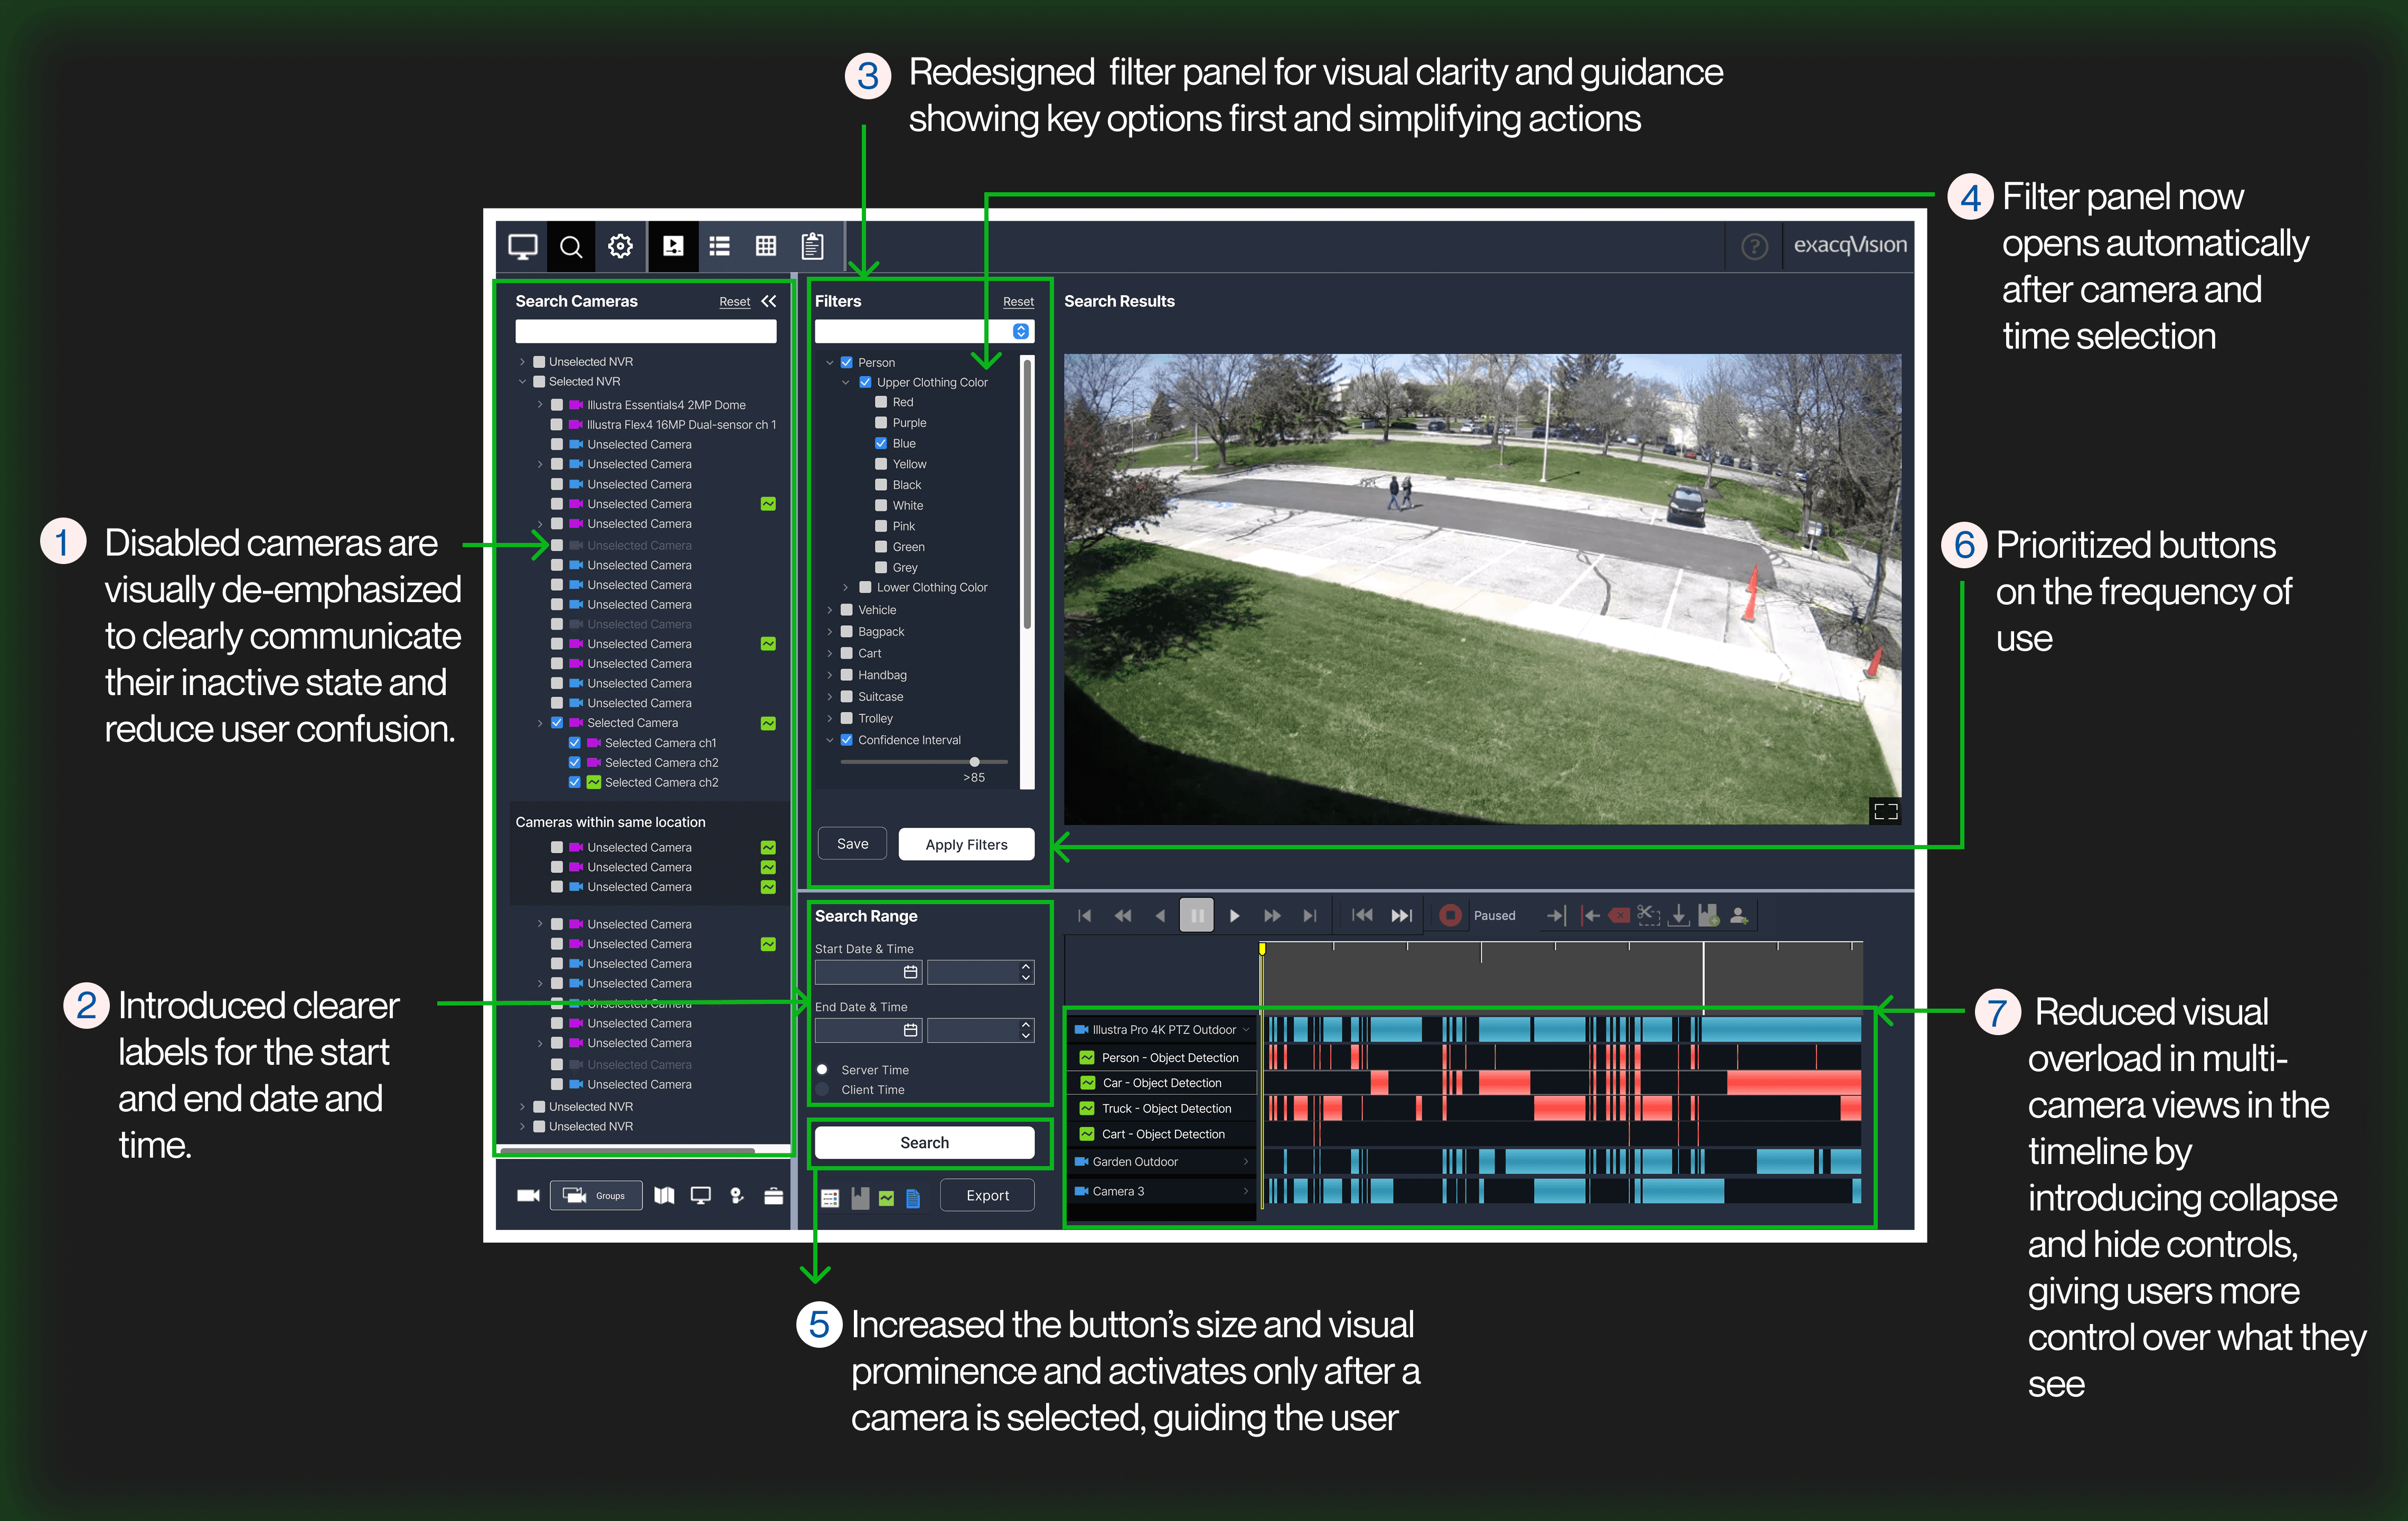The width and height of the screenshot is (2408, 1521).
Task: Expand Lower Clothing Color options
Action: (846, 588)
